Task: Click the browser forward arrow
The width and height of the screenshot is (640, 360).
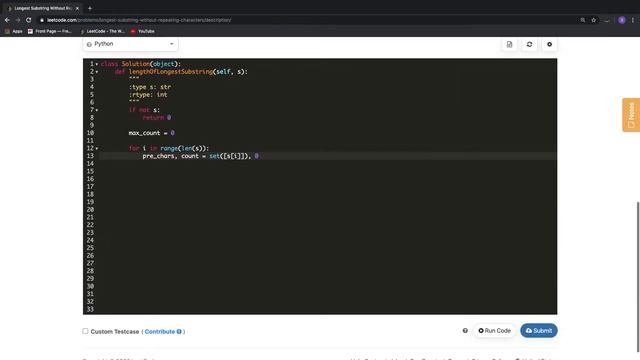Action: click(x=18, y=20)
